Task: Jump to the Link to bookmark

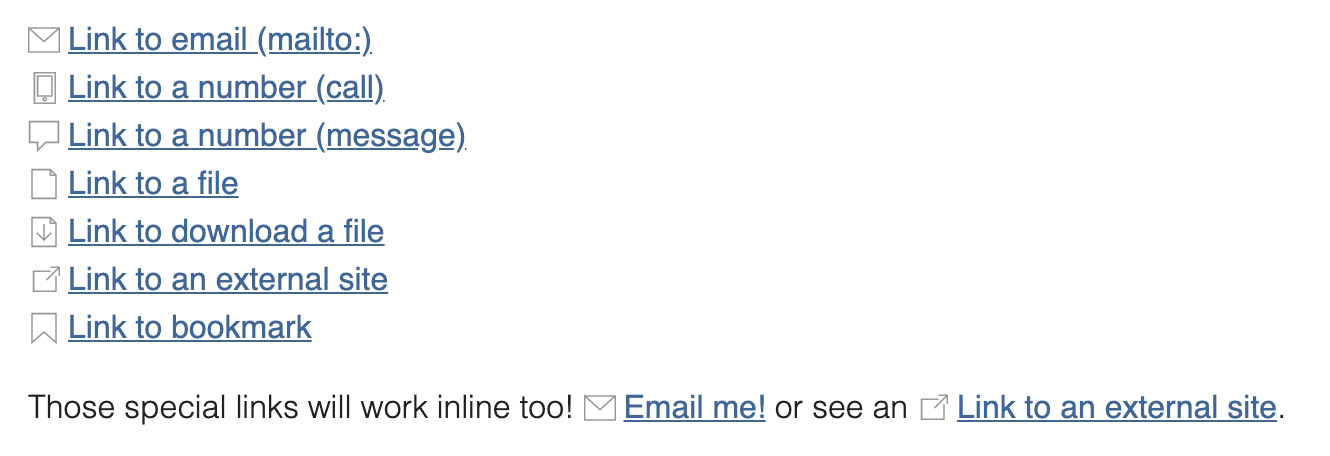Action: point(190,328)
